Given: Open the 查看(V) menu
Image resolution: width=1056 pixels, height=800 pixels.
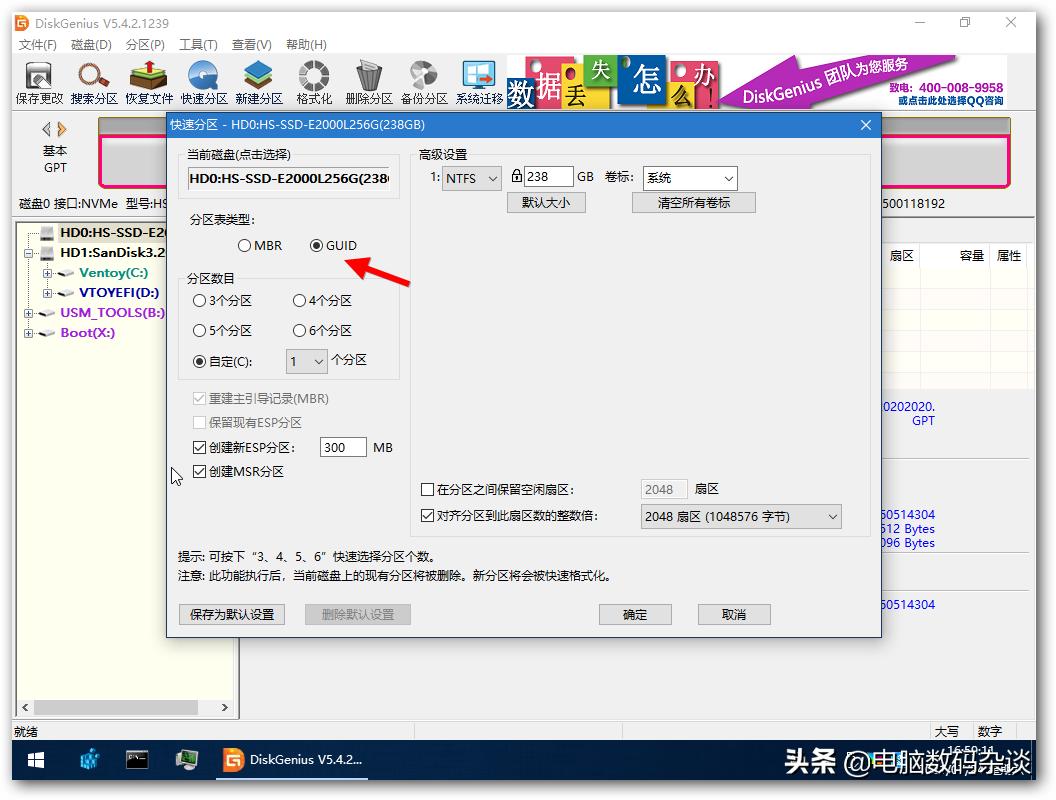Looking at the screenshot, I should click(253, 44).
